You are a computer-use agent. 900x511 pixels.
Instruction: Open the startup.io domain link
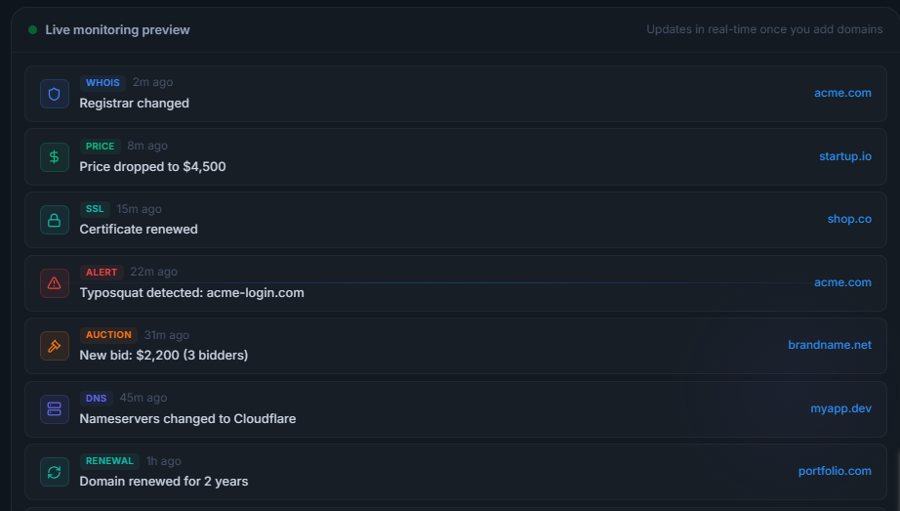845,156
